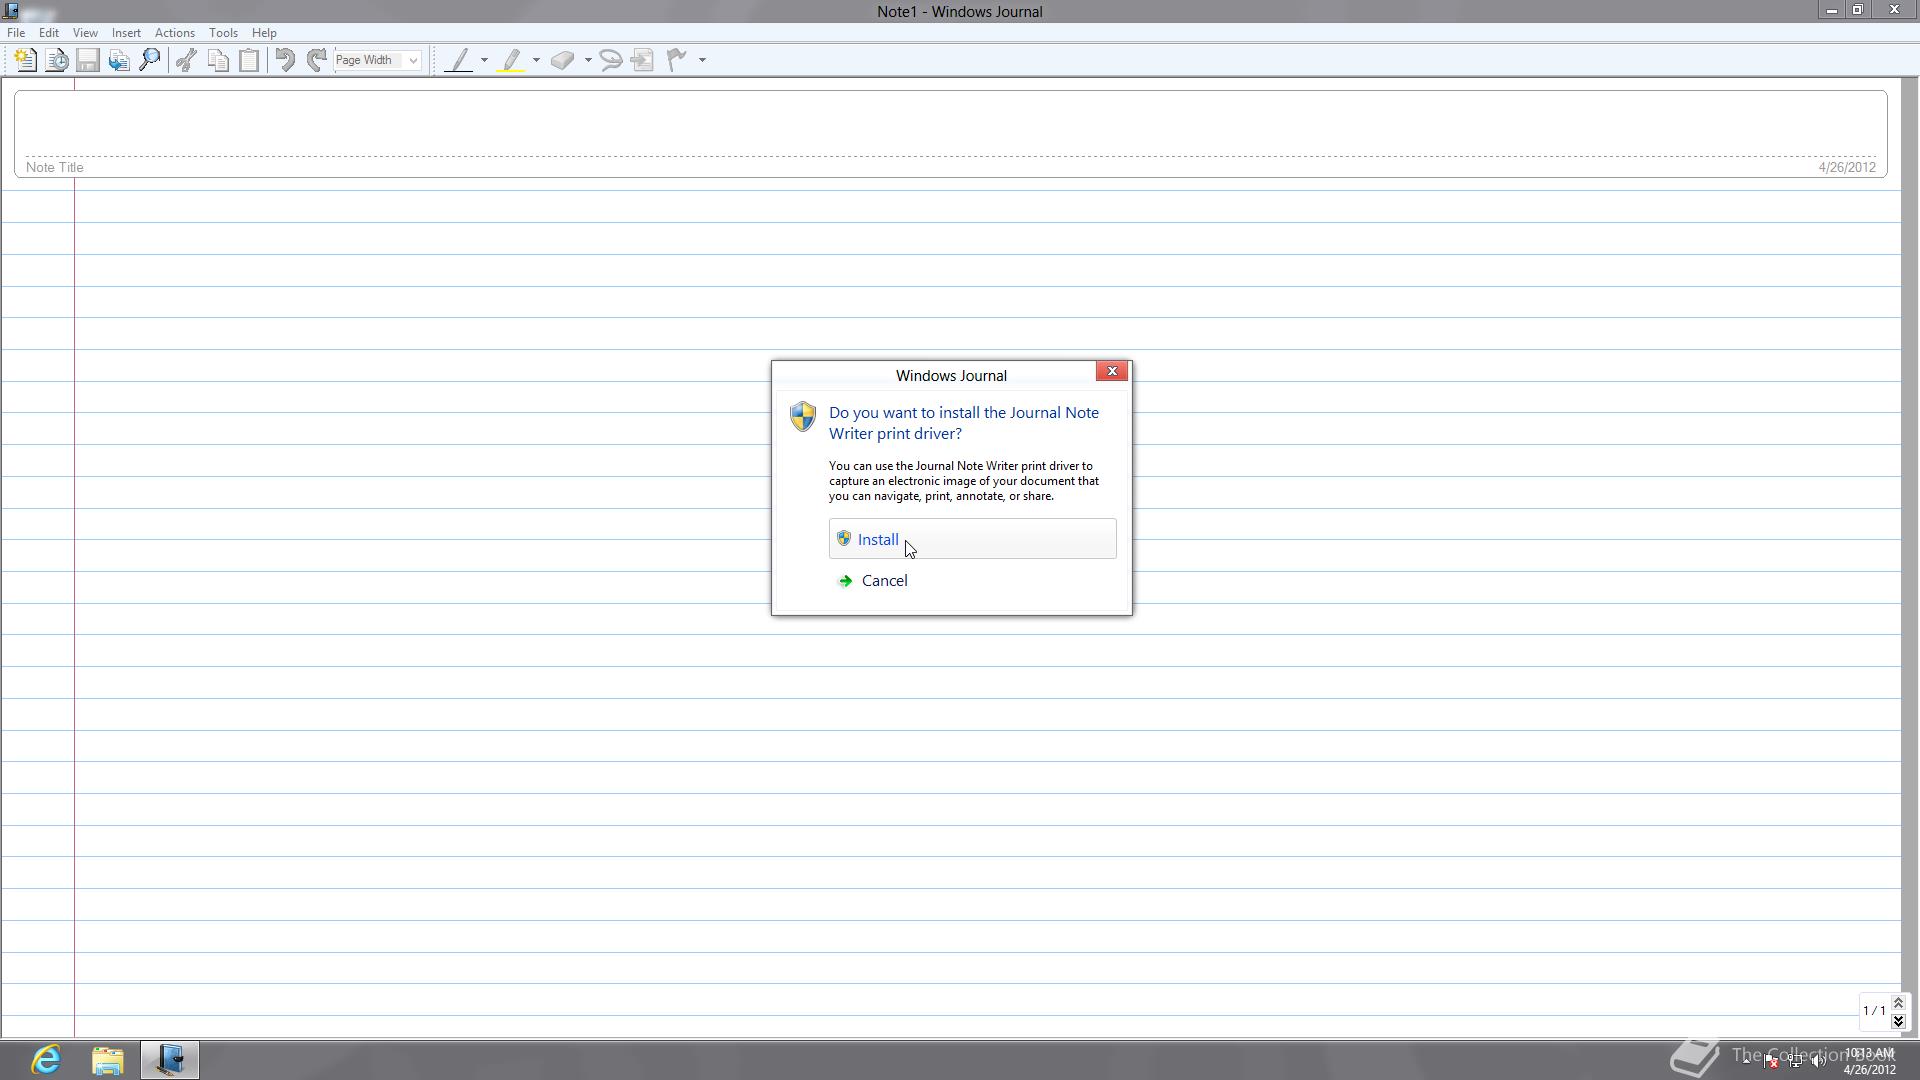Viewport: 1920px width, 1080px height.
Task: Select the Pen tool
Action: click(x=459, y=60)
